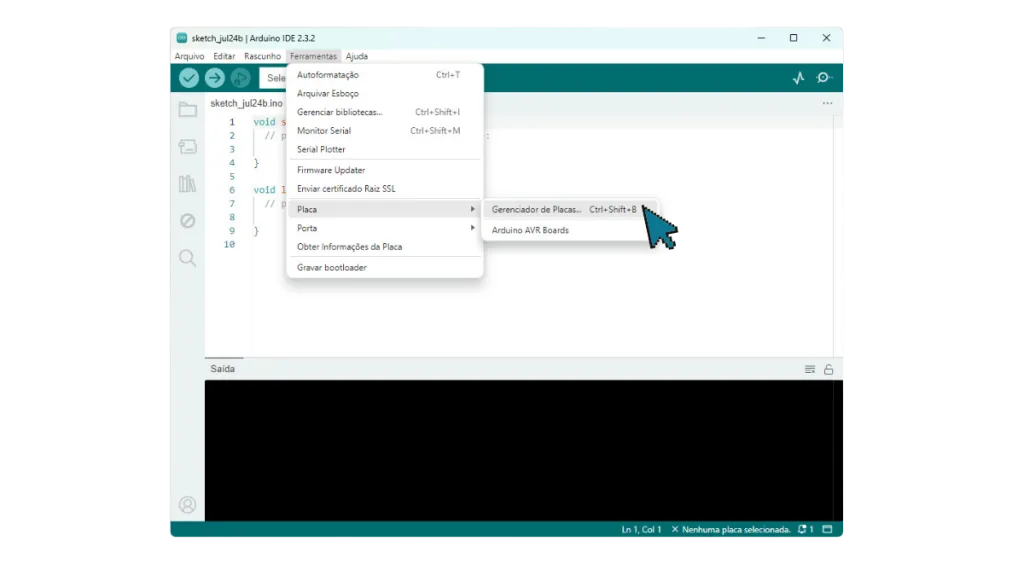Viewport: 1024px width, 576px height.
Task: Click the editor vertical scrollbar
Action: pos(838,235)
